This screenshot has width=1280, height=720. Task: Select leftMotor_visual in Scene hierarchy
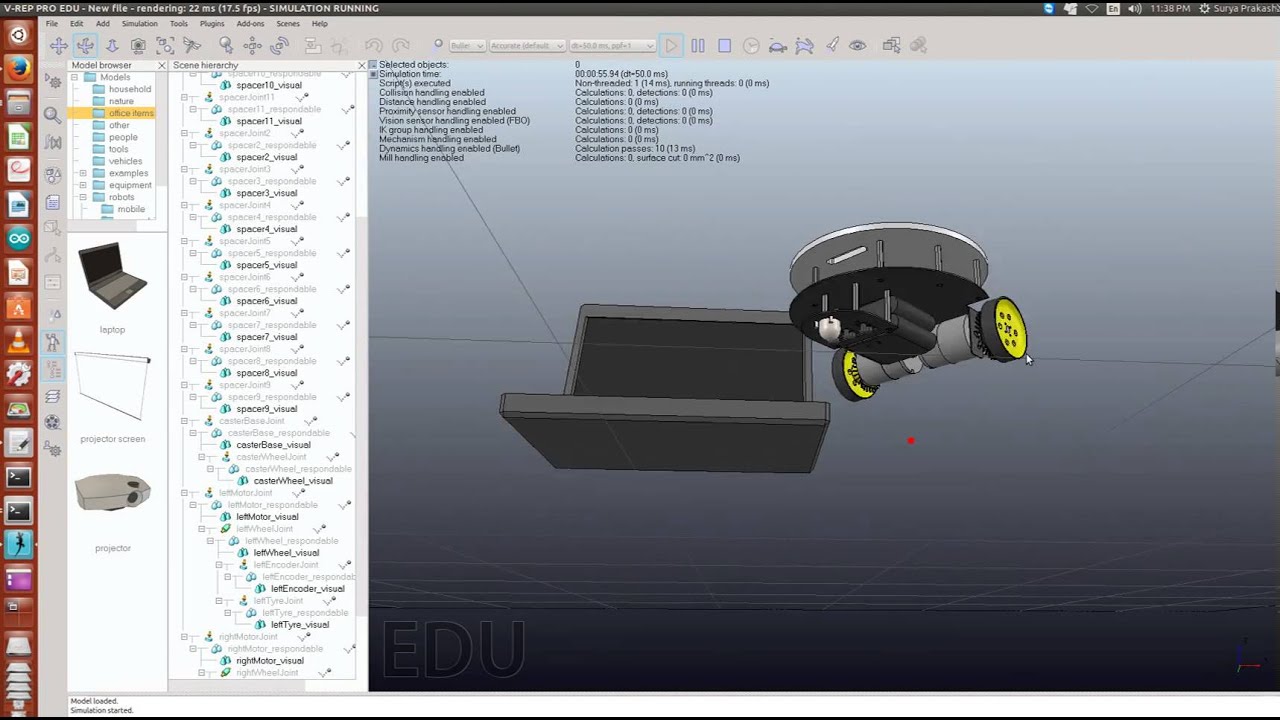(x=267, y=517)
